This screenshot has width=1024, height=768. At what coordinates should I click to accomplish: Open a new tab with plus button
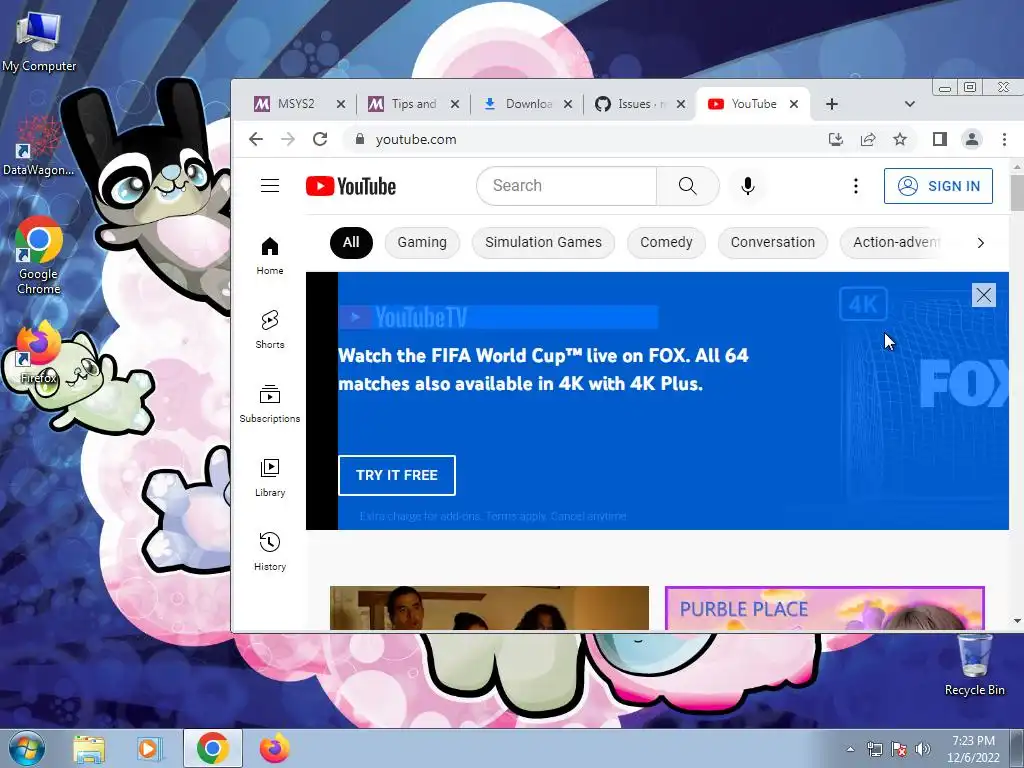pyautogui.click(x=831, y=104)
